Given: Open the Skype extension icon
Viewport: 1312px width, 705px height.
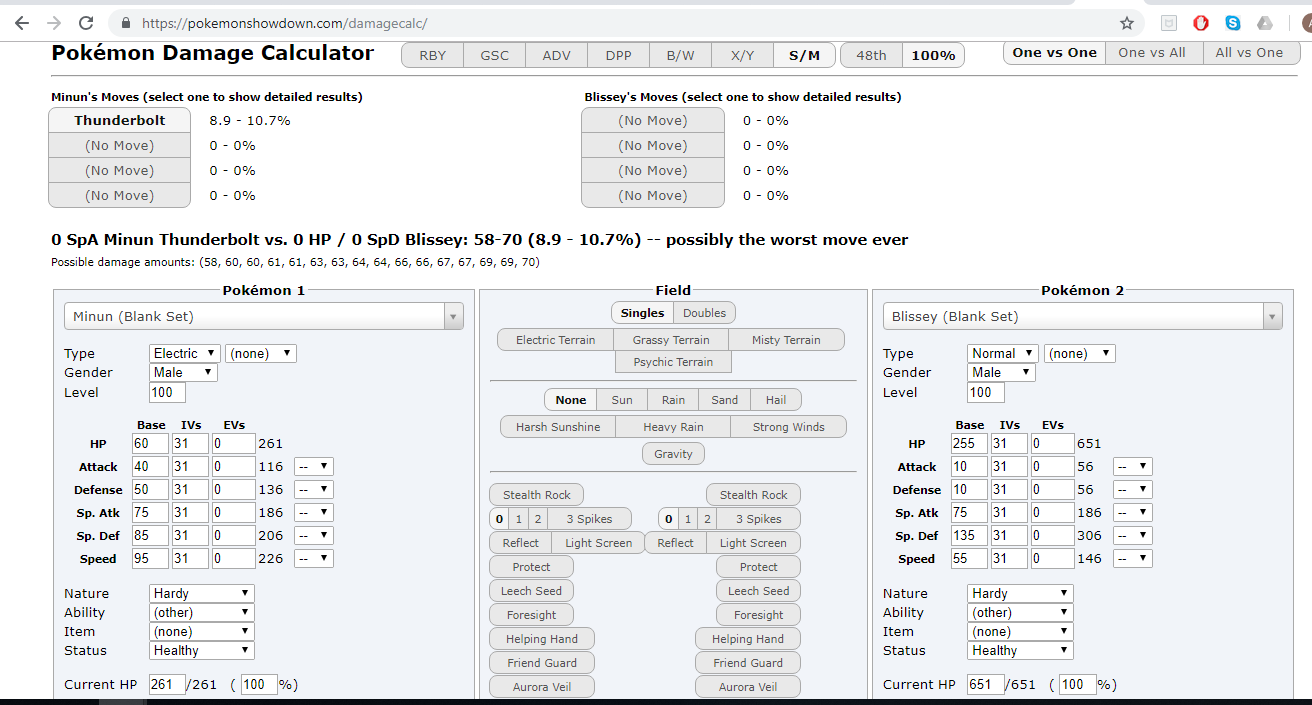Looking at the screenshot, I should (1233, 22).
